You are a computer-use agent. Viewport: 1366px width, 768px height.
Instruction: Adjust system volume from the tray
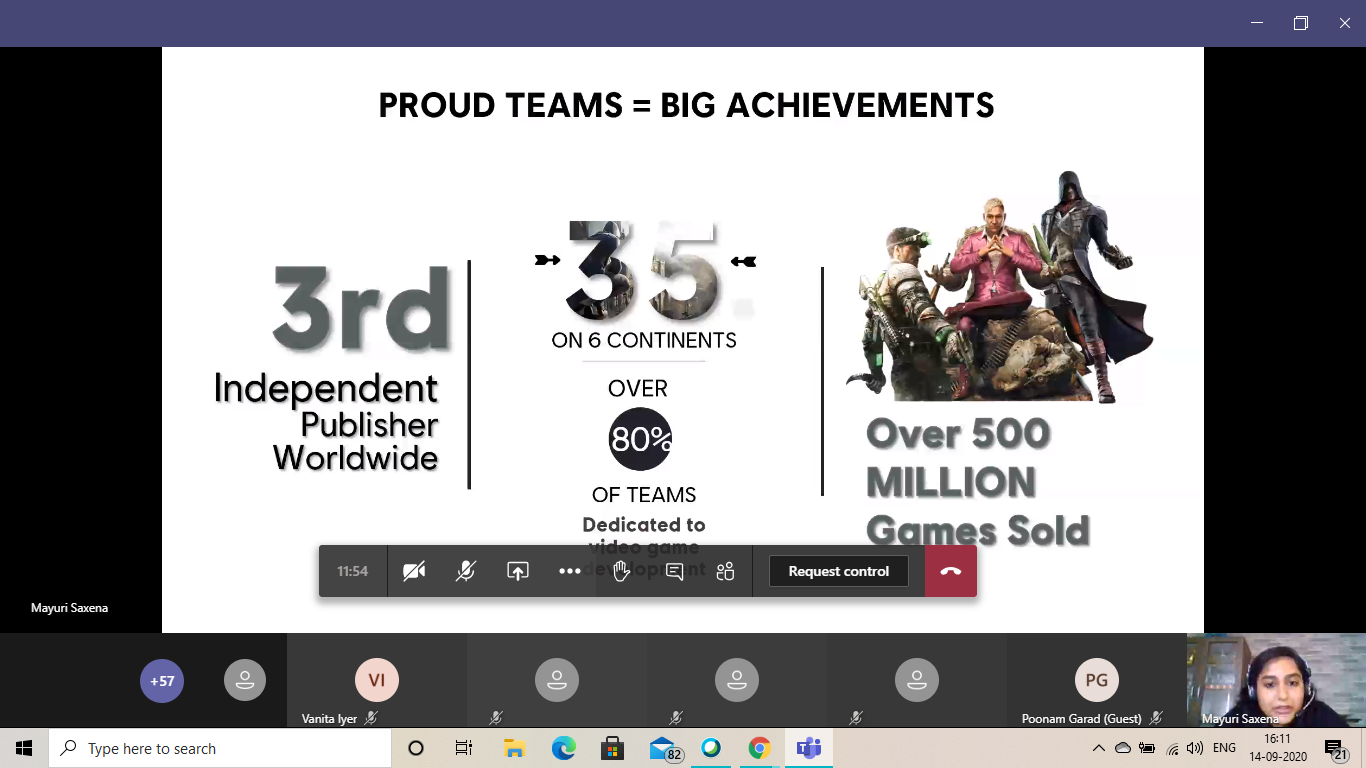coord(1193,747)
